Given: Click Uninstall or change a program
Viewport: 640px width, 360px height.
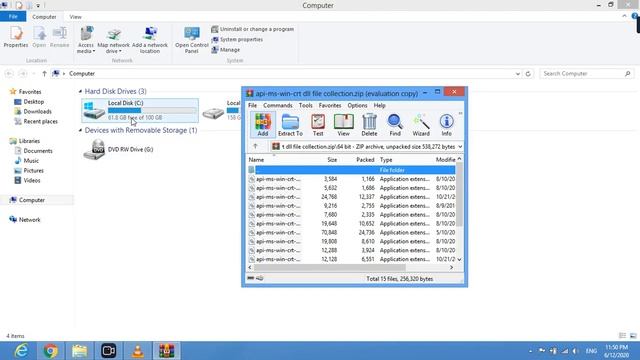Looking at the screenshot, I should [x=253, y=29].
